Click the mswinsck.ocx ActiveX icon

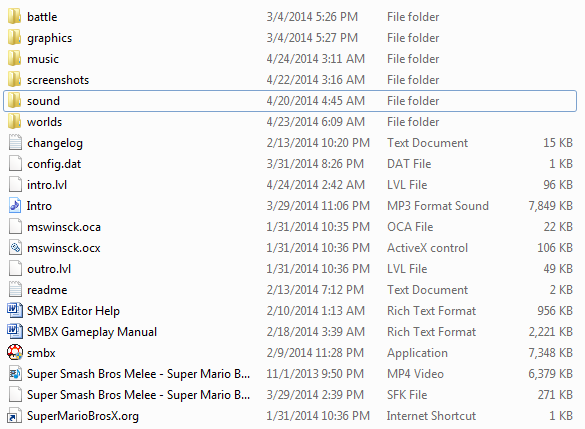click(15, 248)
